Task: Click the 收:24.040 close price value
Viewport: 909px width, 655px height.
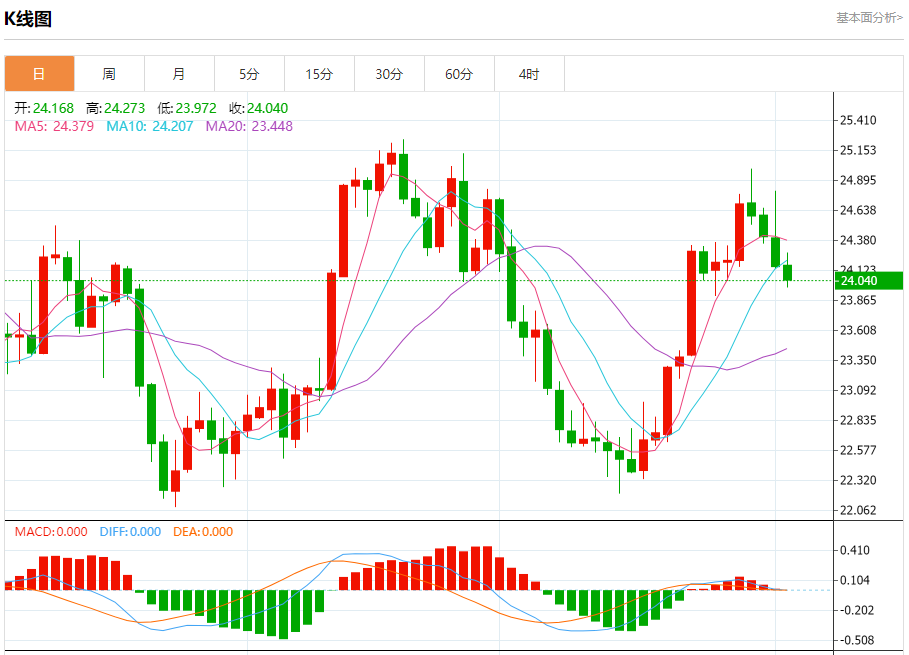Action: click(x=259, y=108)
